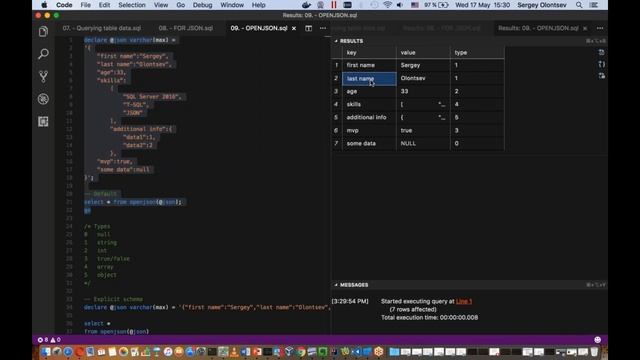
Task: Click the Save as CSV results icon
Action: point(601,52)
